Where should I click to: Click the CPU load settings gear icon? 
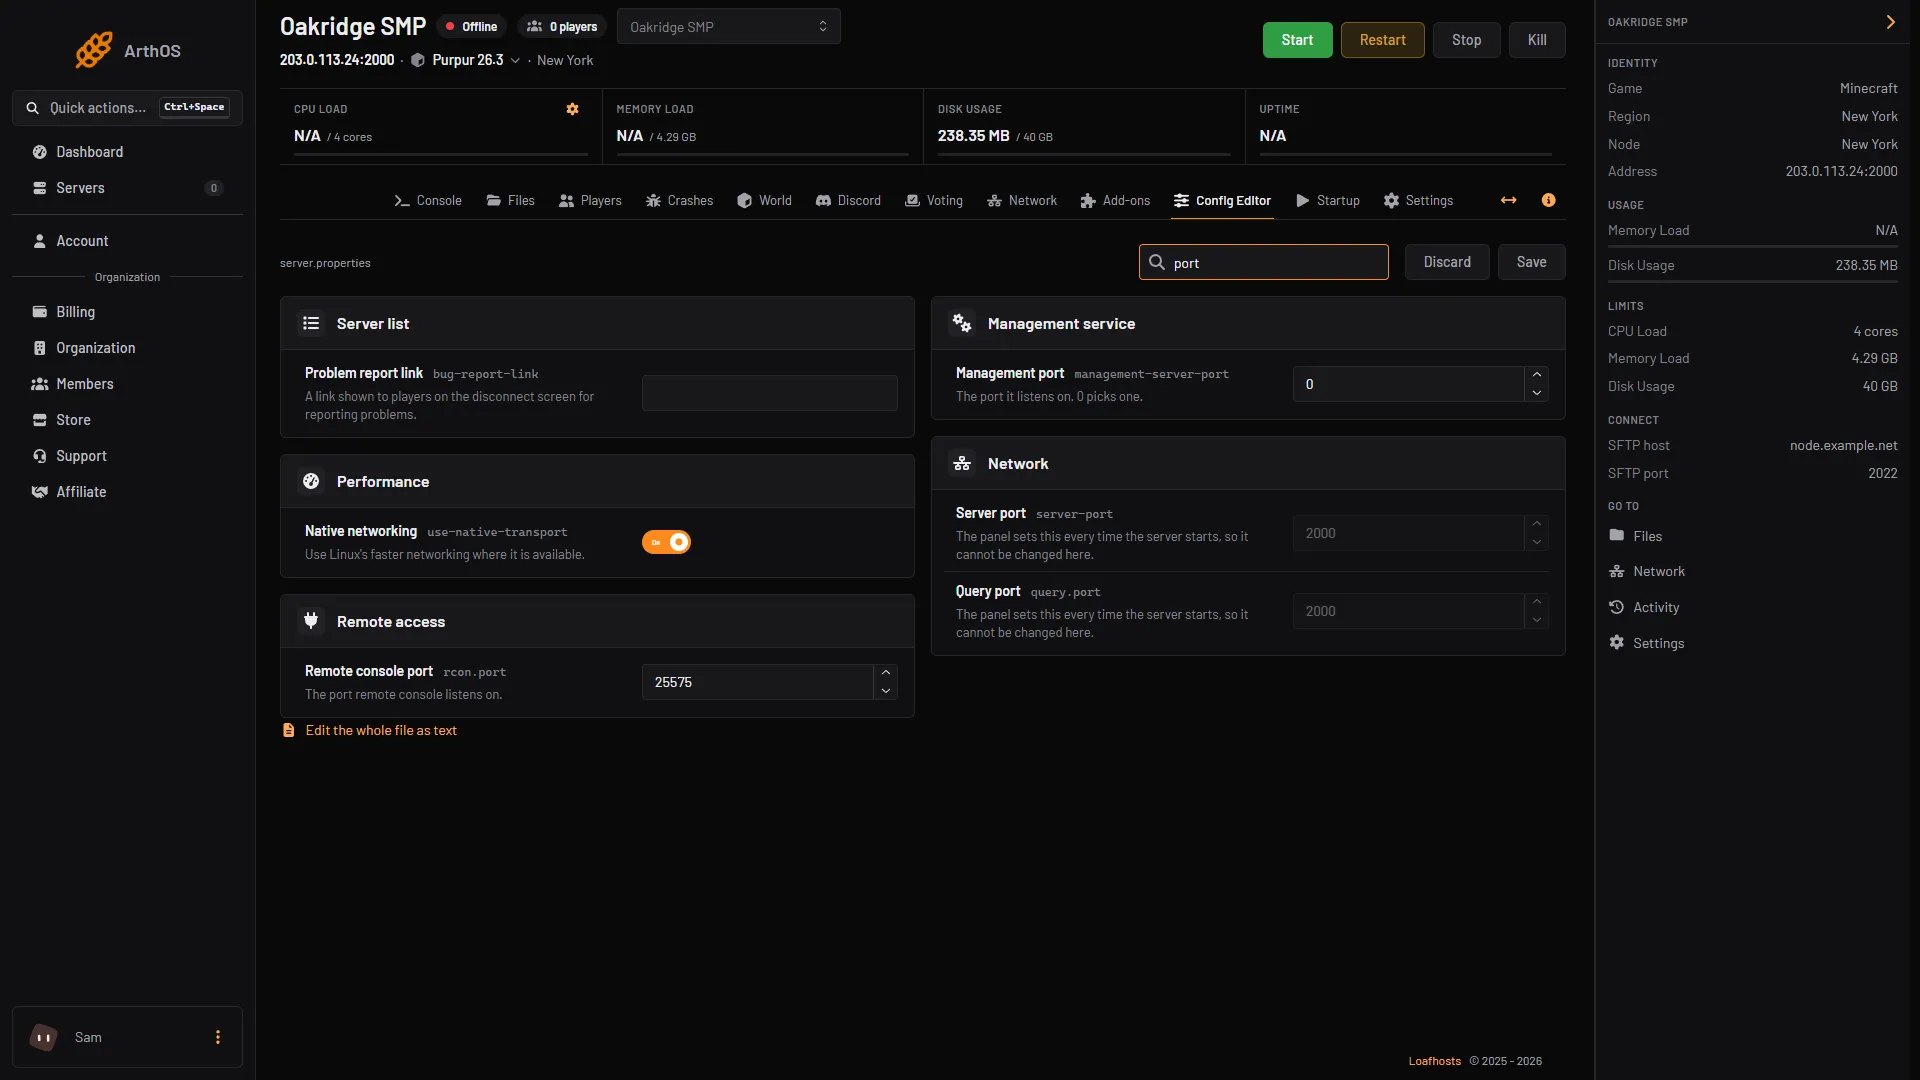(x=572, y=109)
